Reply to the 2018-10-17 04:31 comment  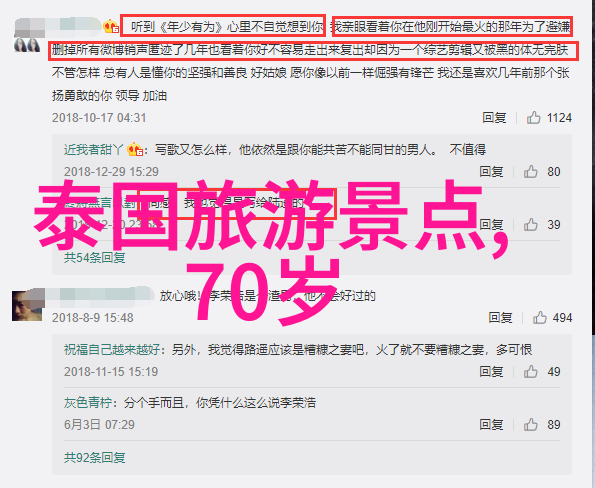point(494,118)
